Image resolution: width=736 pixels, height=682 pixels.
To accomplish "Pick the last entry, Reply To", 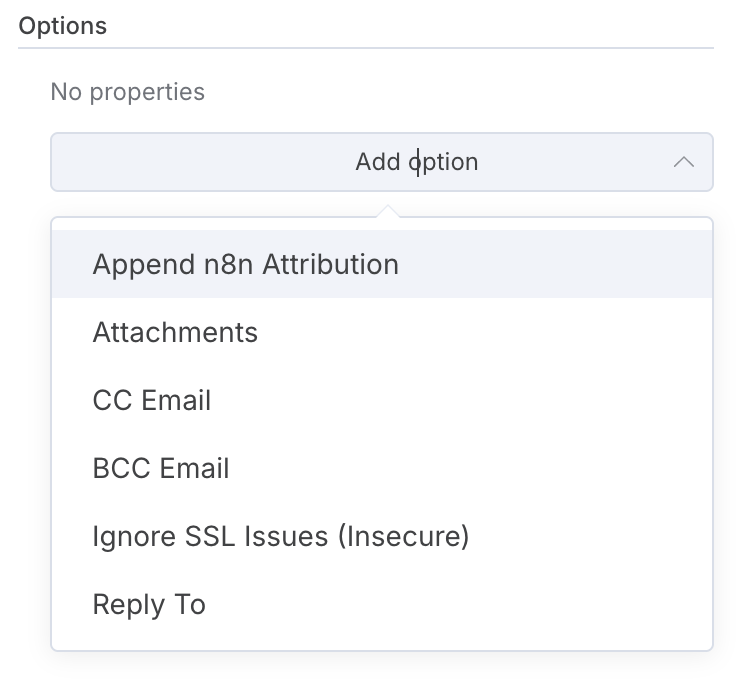I will [x=149, y=604].
